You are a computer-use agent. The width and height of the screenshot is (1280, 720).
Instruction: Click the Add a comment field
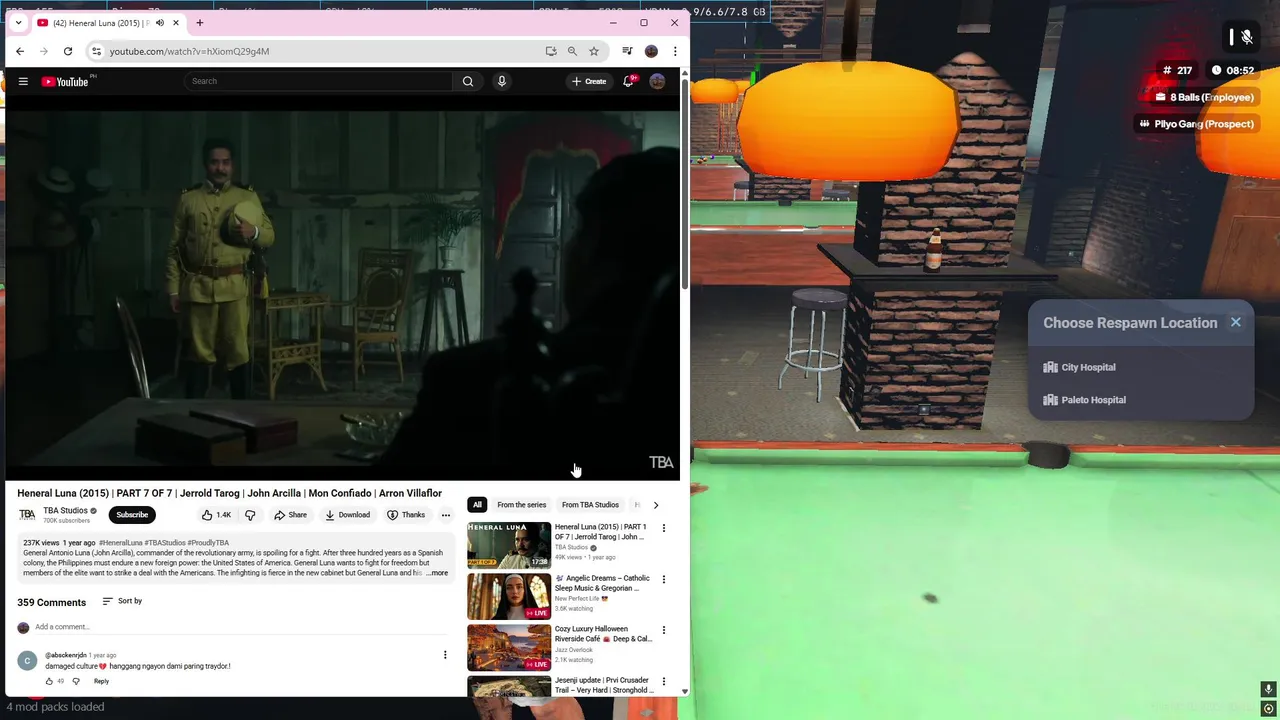pos(240,627)
